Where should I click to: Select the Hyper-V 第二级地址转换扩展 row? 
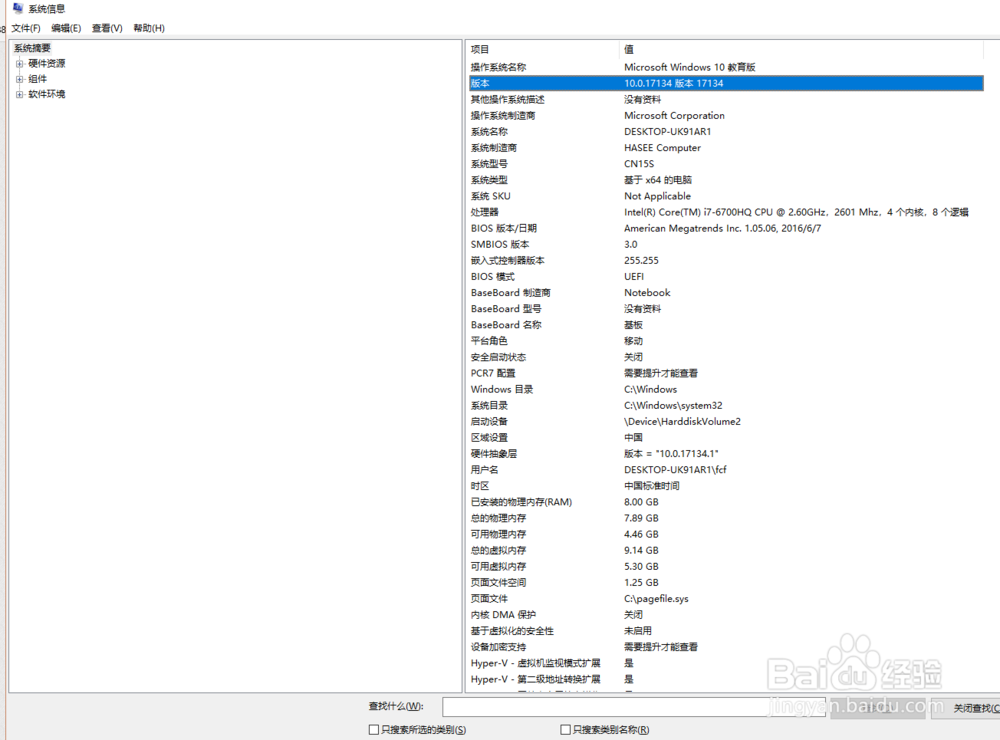726,679
